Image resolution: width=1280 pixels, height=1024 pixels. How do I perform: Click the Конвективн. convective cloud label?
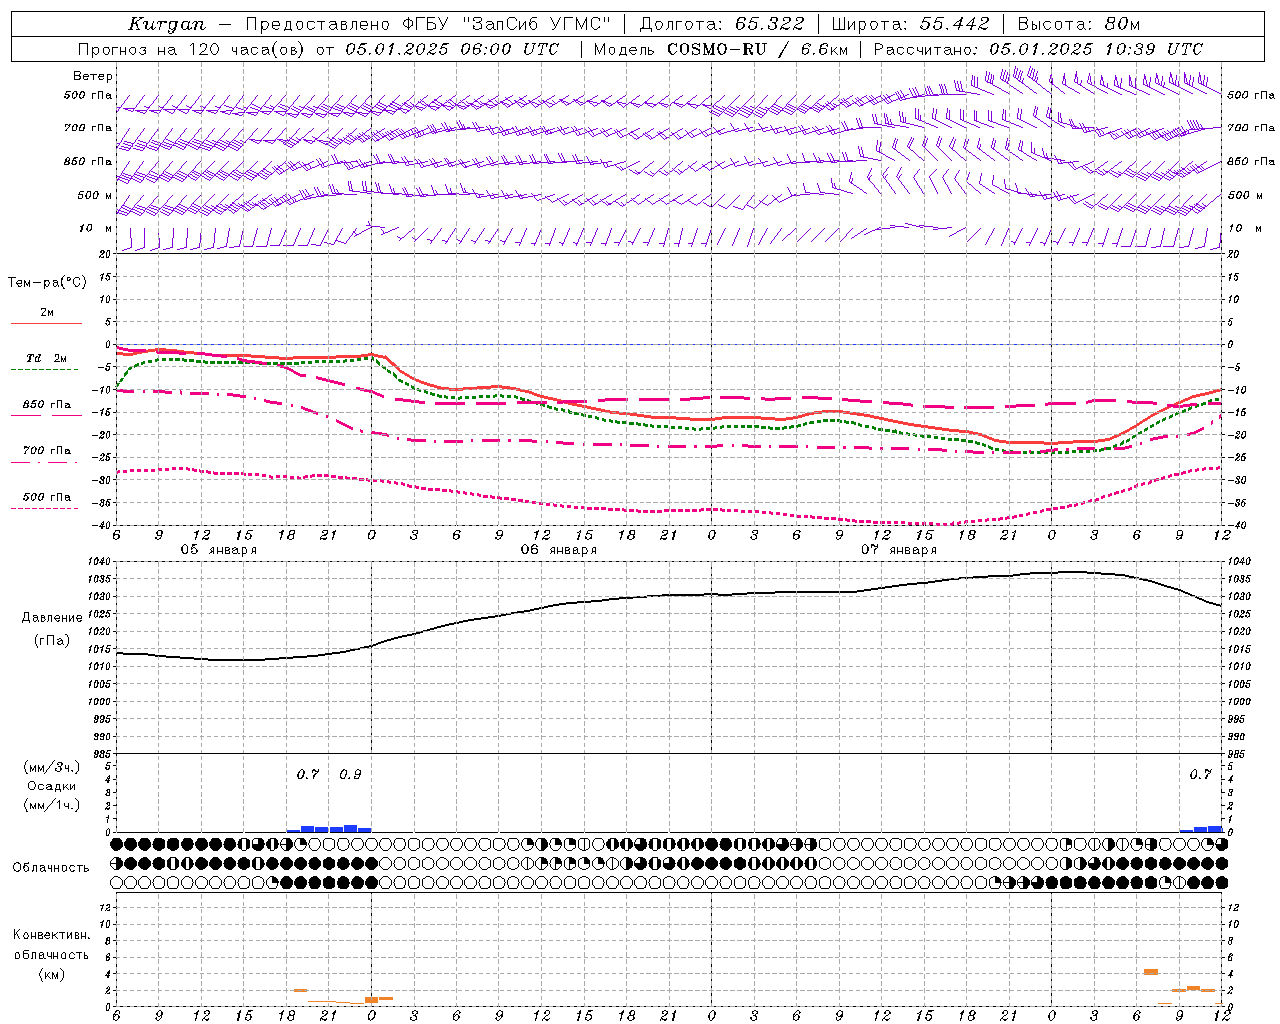(51, 935)
